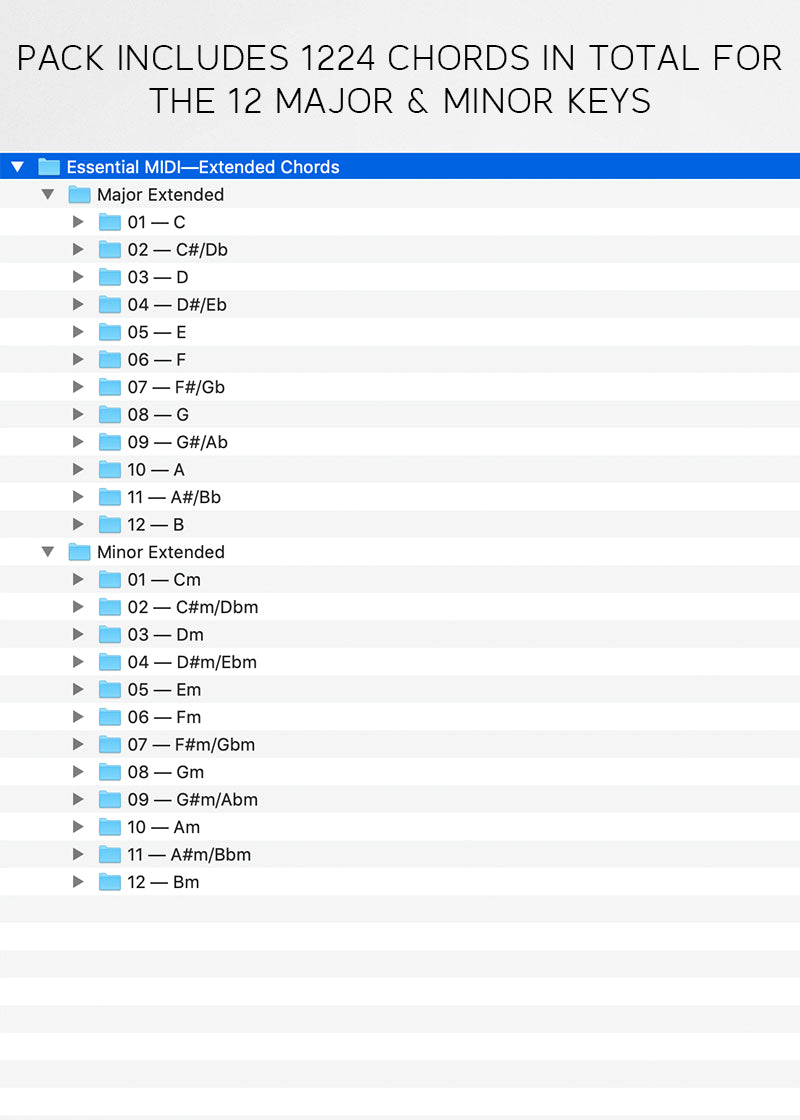Expand the 03 — D folder
The width and height of the screenshot is (800, 1120).
(78, 277)
